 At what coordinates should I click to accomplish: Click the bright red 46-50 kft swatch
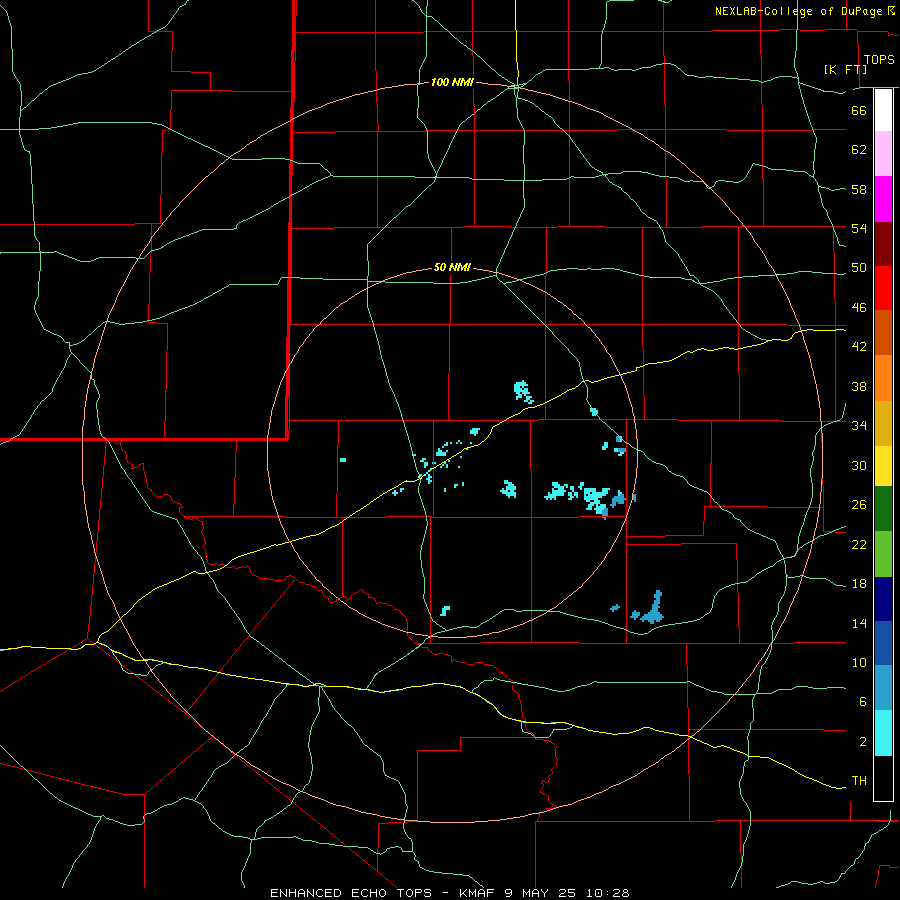pyautogui.click(x=883, y=288)
